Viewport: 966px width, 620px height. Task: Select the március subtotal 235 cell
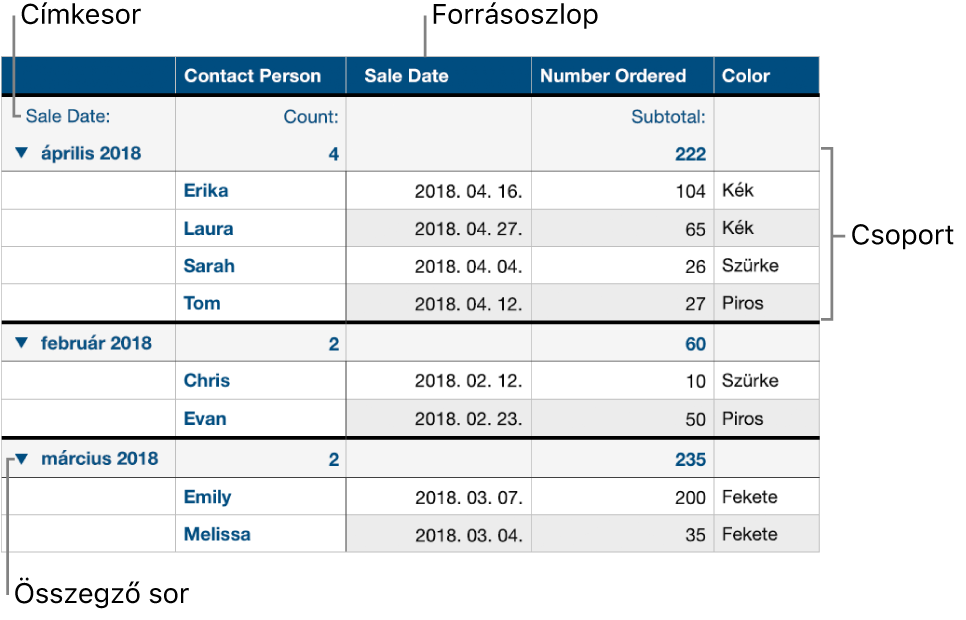pyautogui.click(x=622, y=459)
